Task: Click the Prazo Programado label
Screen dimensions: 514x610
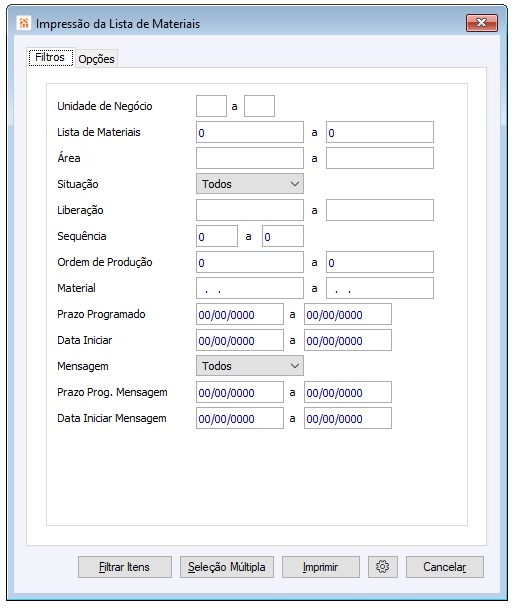Action: pyautogui.click(x=101, y=314)
